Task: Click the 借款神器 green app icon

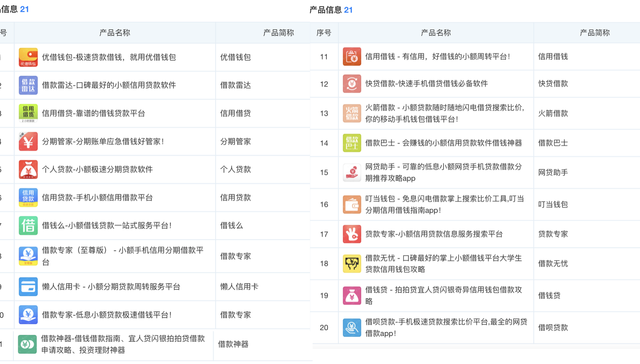Action: 27,344
